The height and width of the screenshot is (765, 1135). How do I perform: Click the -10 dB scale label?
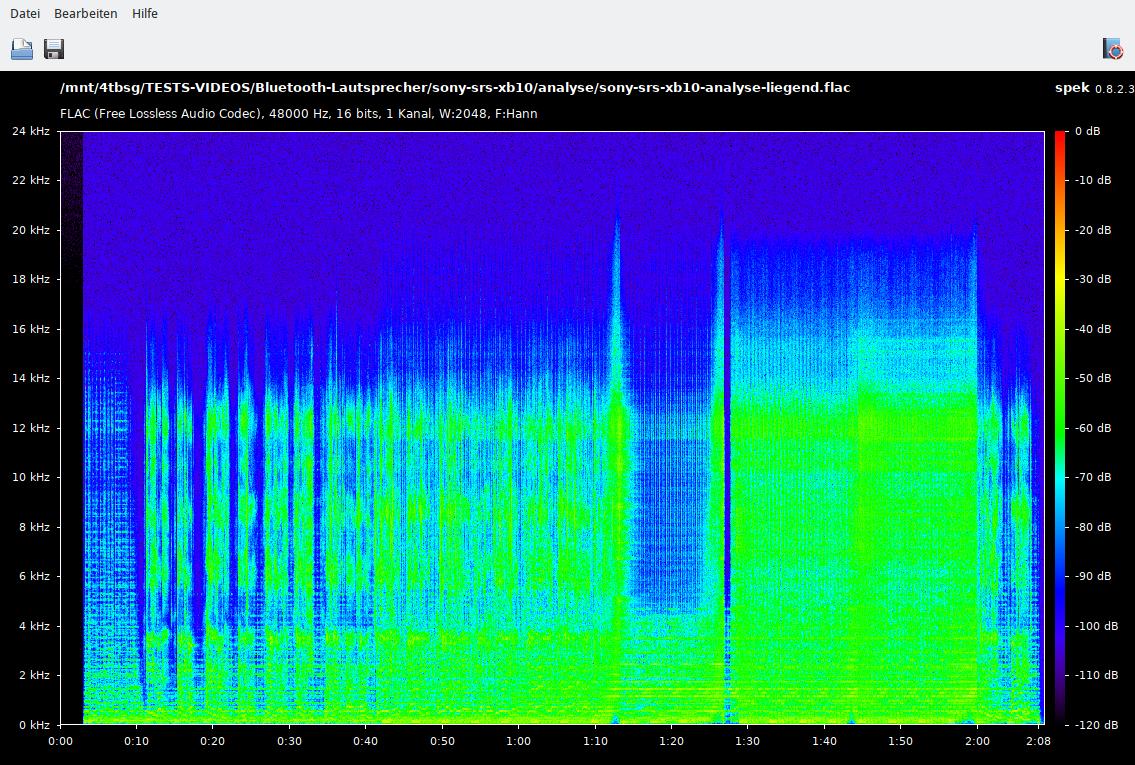1092,180
